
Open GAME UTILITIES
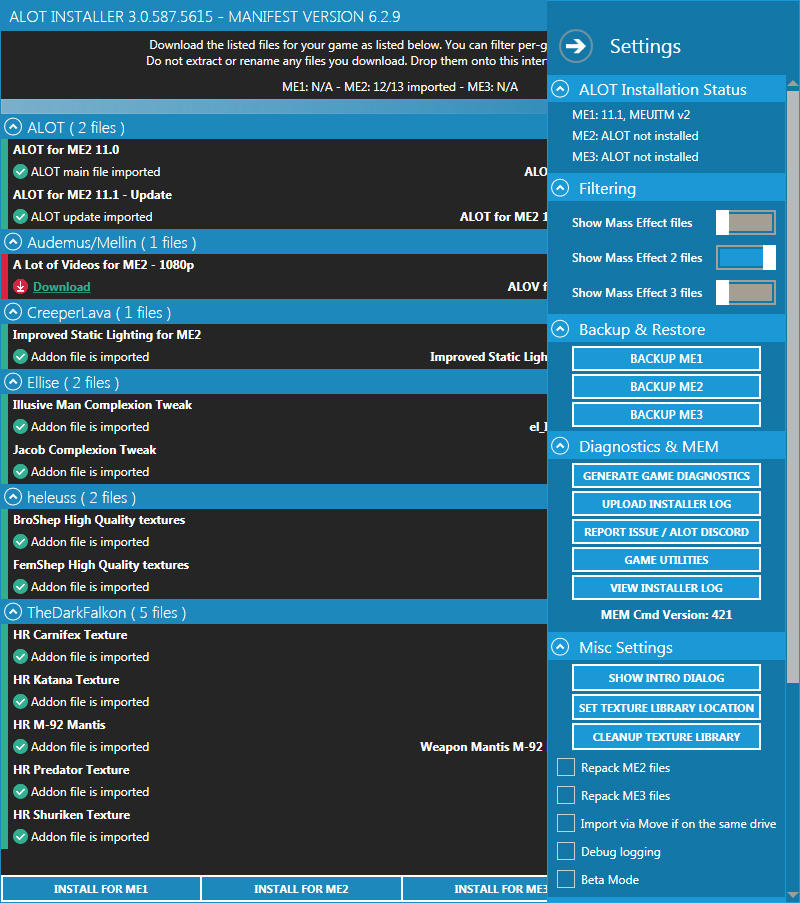pyautogui.click(x=666, y=560)
